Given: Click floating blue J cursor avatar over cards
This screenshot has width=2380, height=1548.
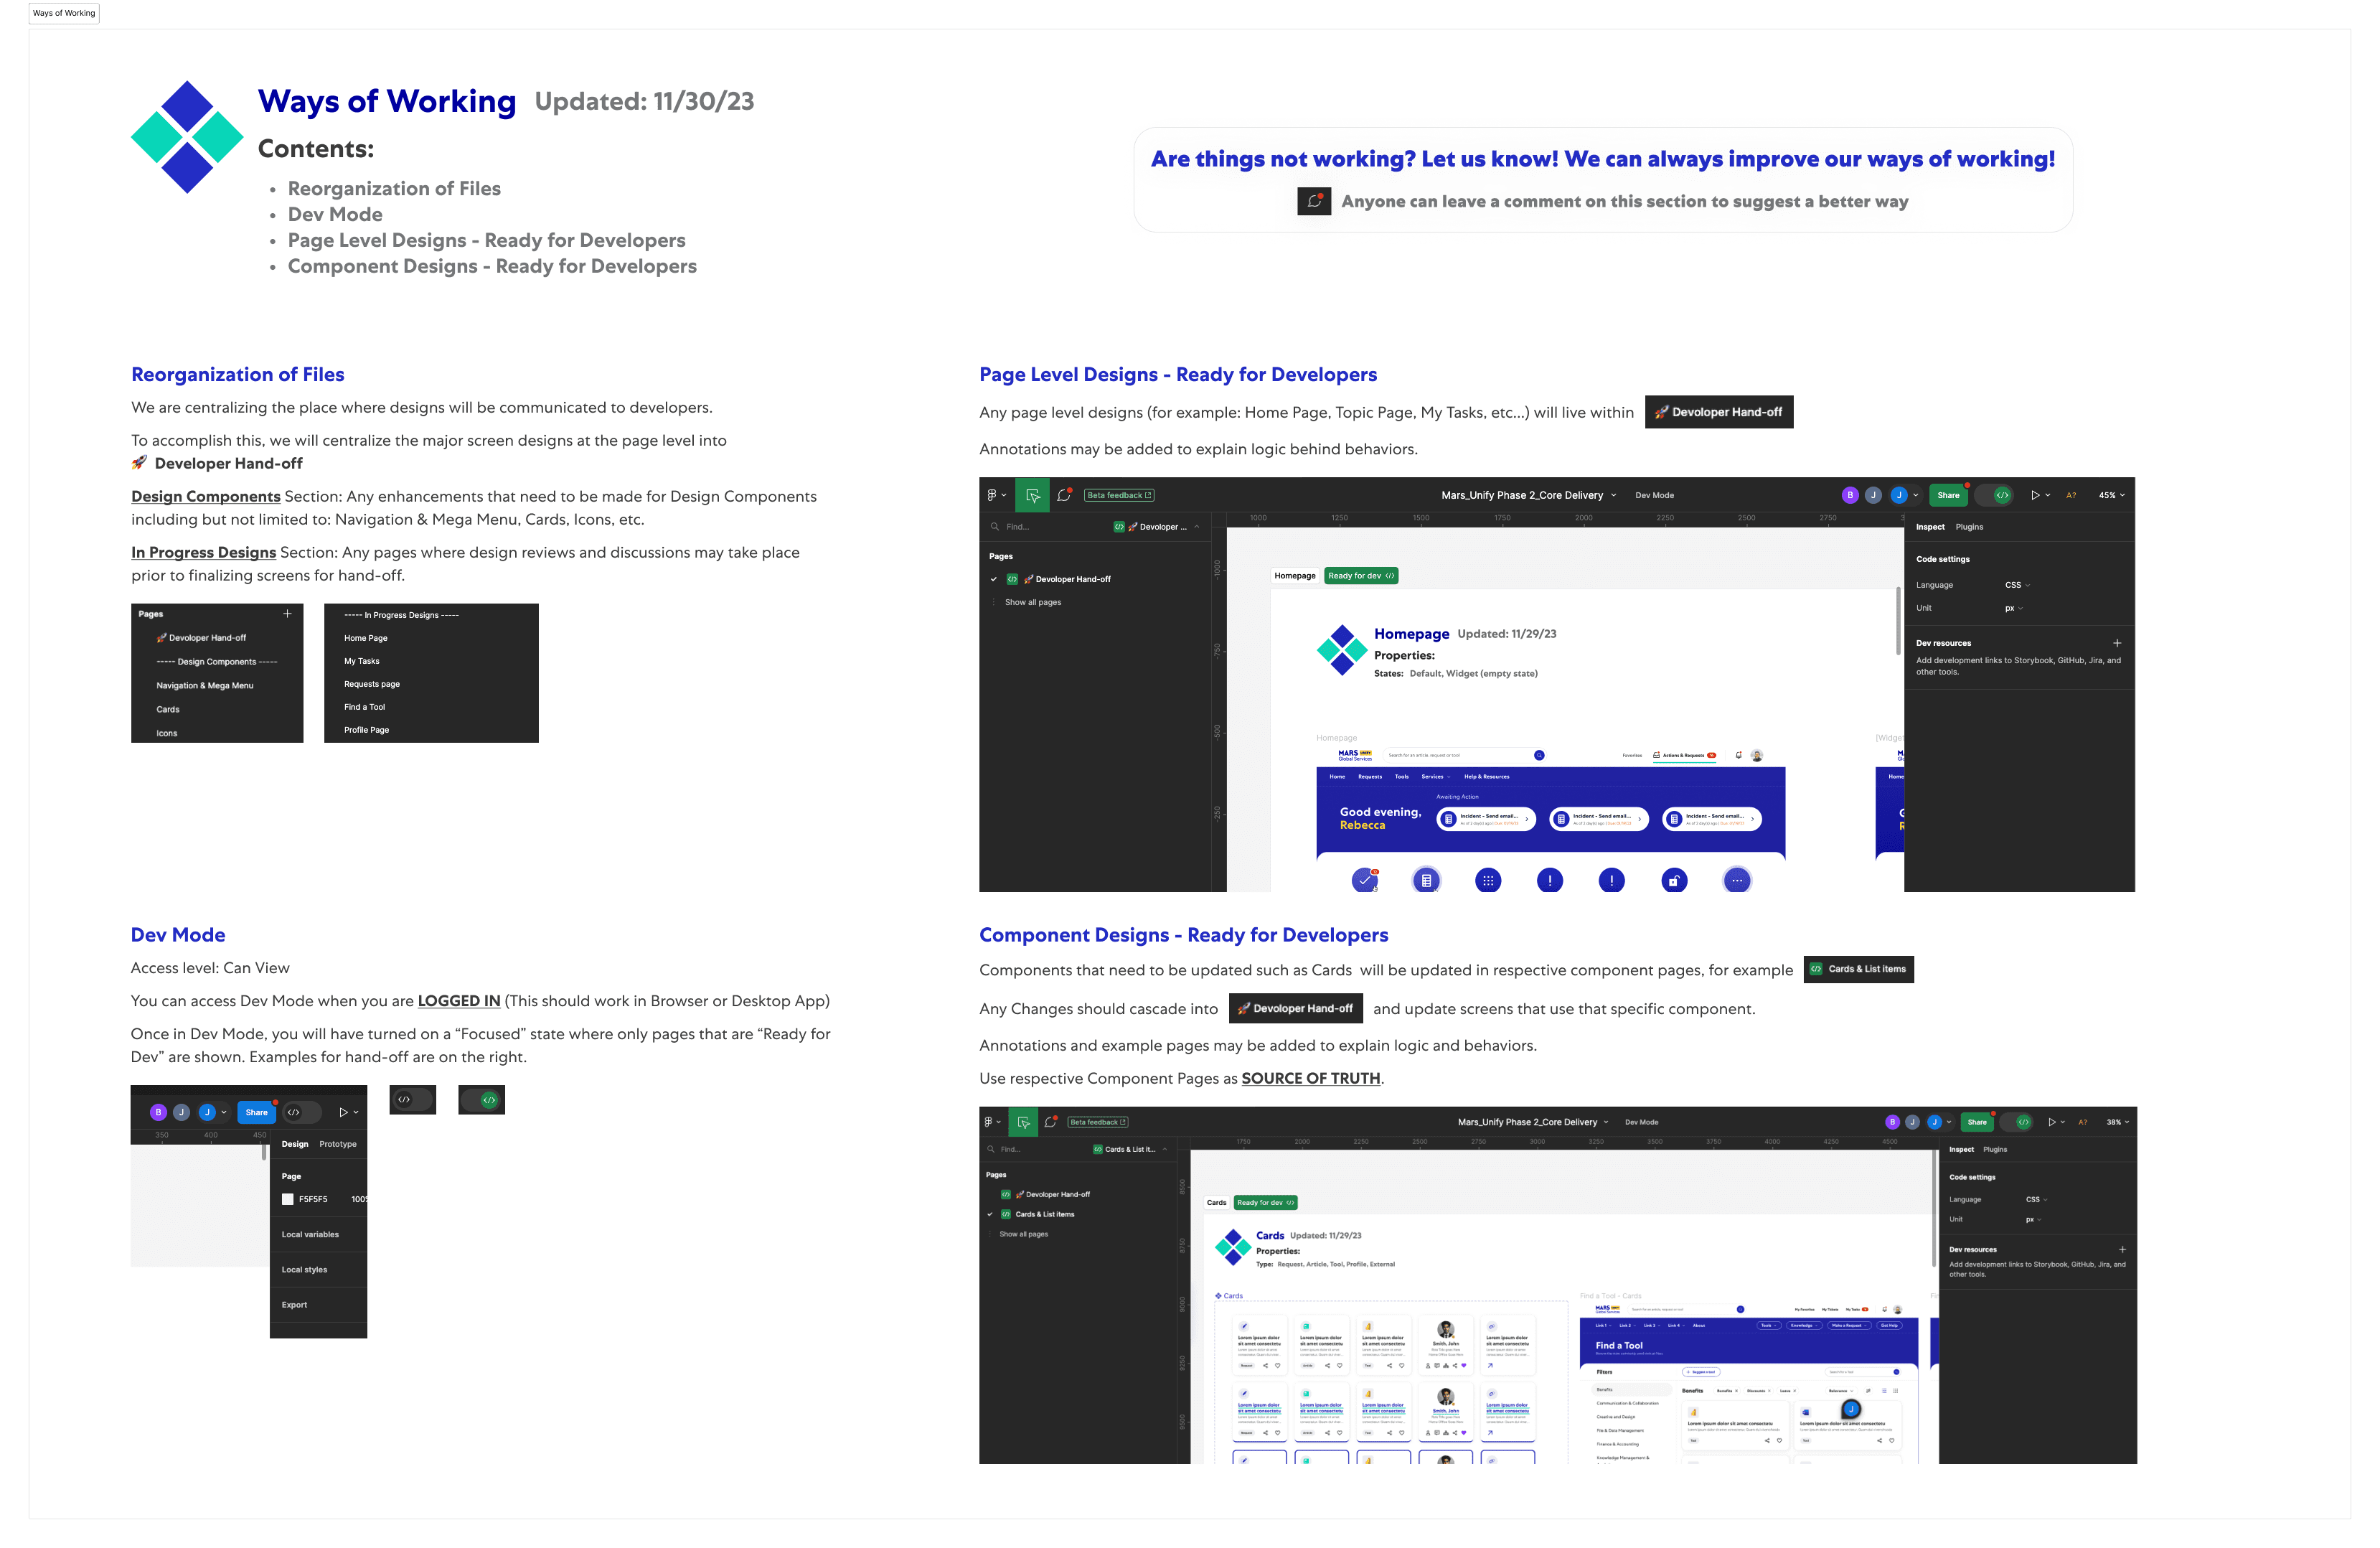Looking at the screenshot, I should 1851,1409.
